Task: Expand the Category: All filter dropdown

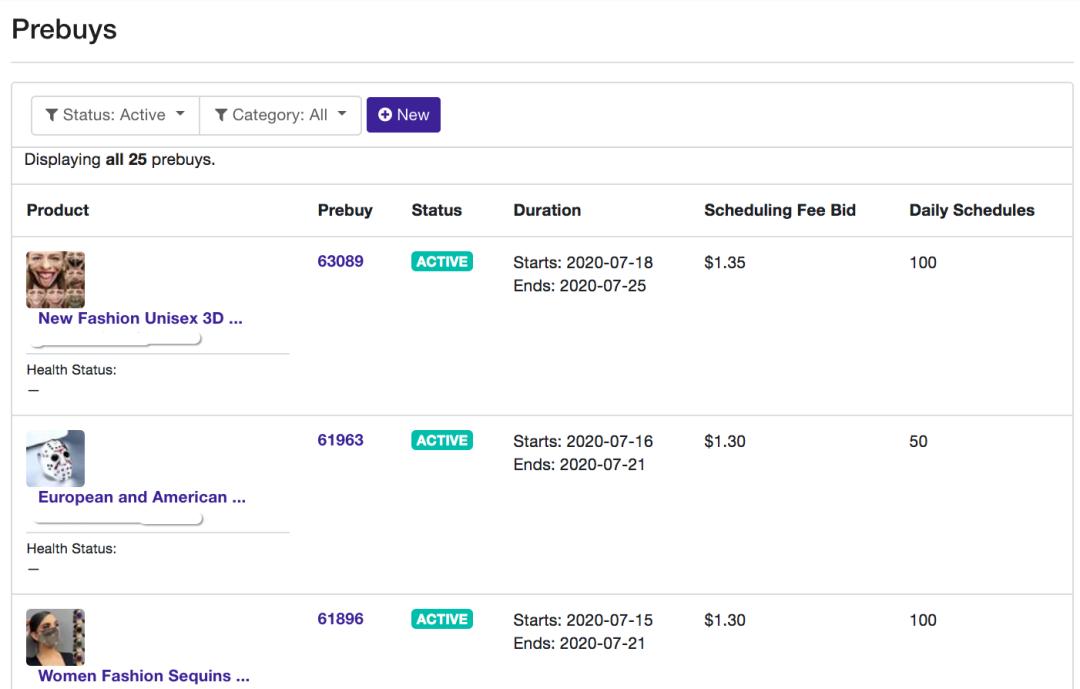Action: 280,115
